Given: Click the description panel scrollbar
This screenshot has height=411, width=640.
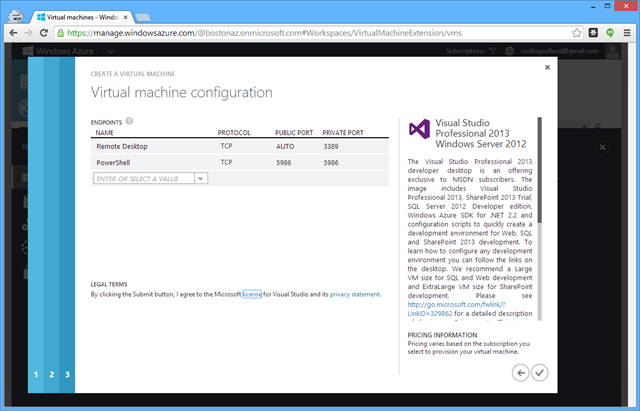Looking at the screenshot, I should point(540,170).
